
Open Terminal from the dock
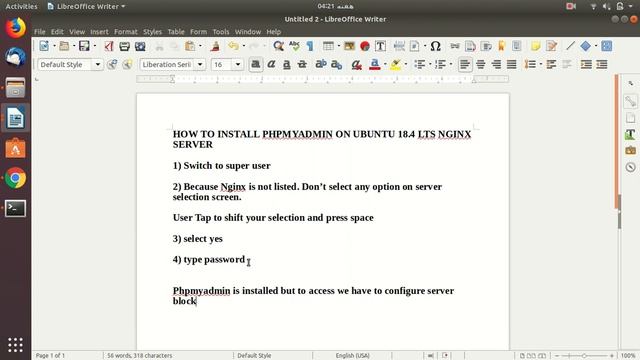pyautogui.click(x=16, y=208)
